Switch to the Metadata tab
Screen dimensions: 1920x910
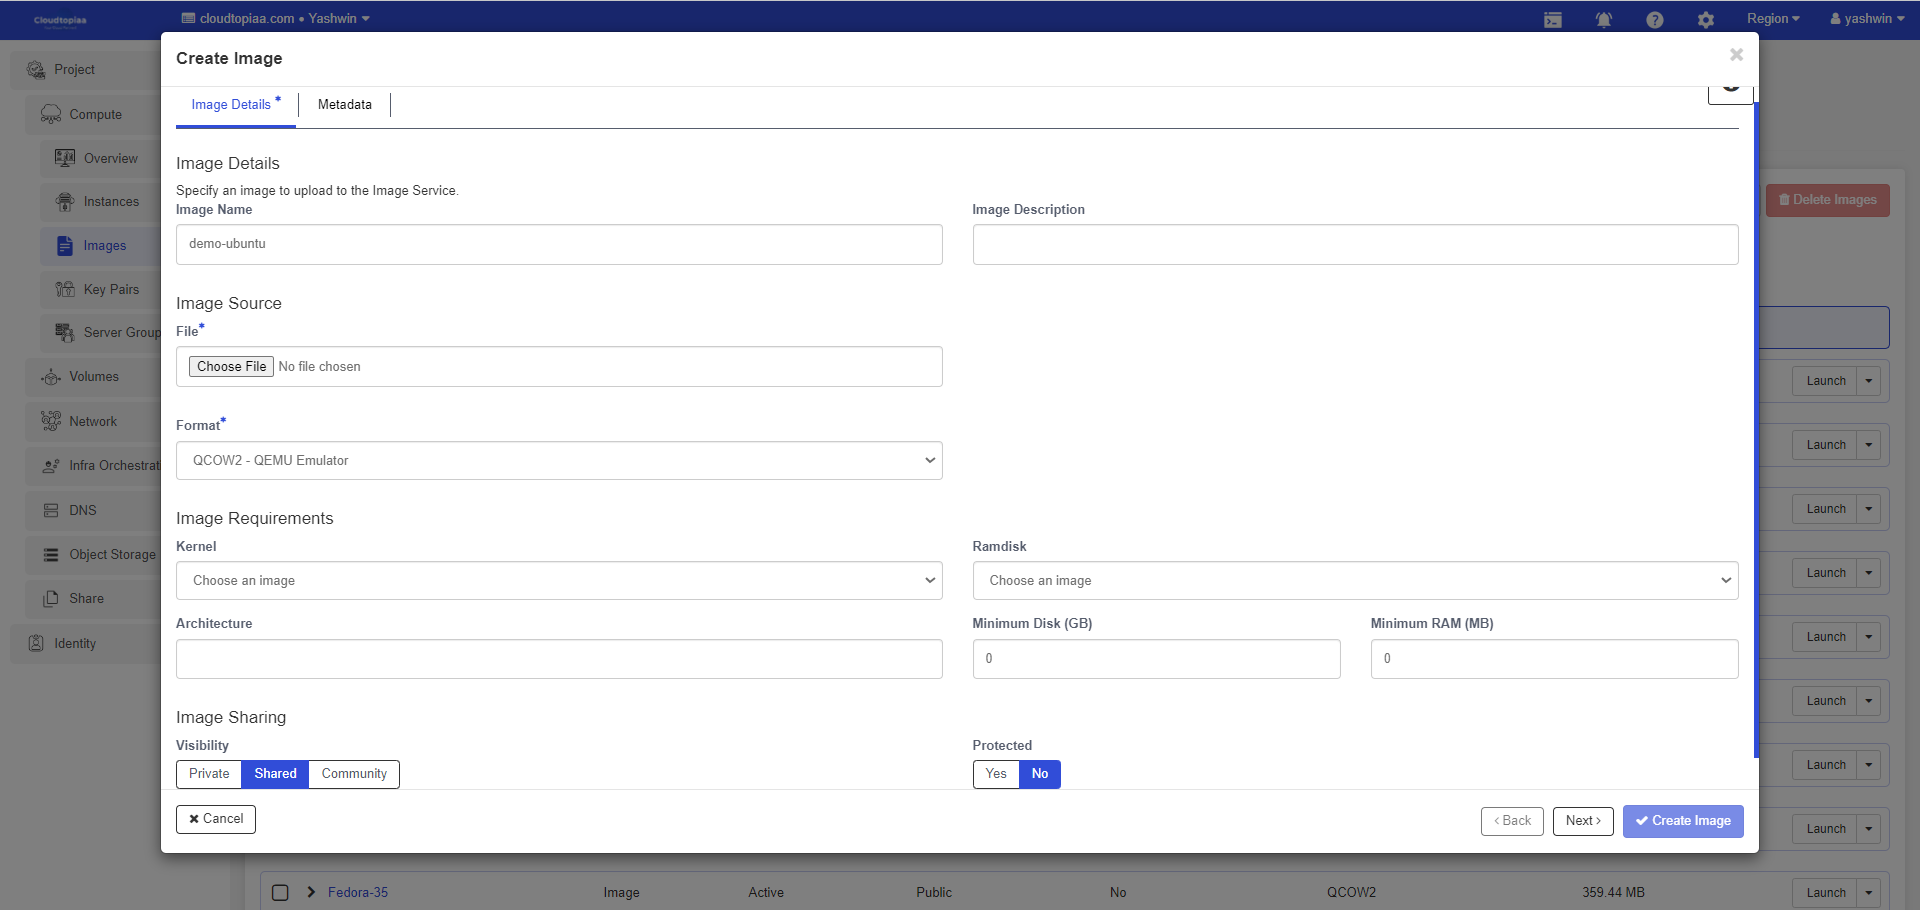click(344, 105)
